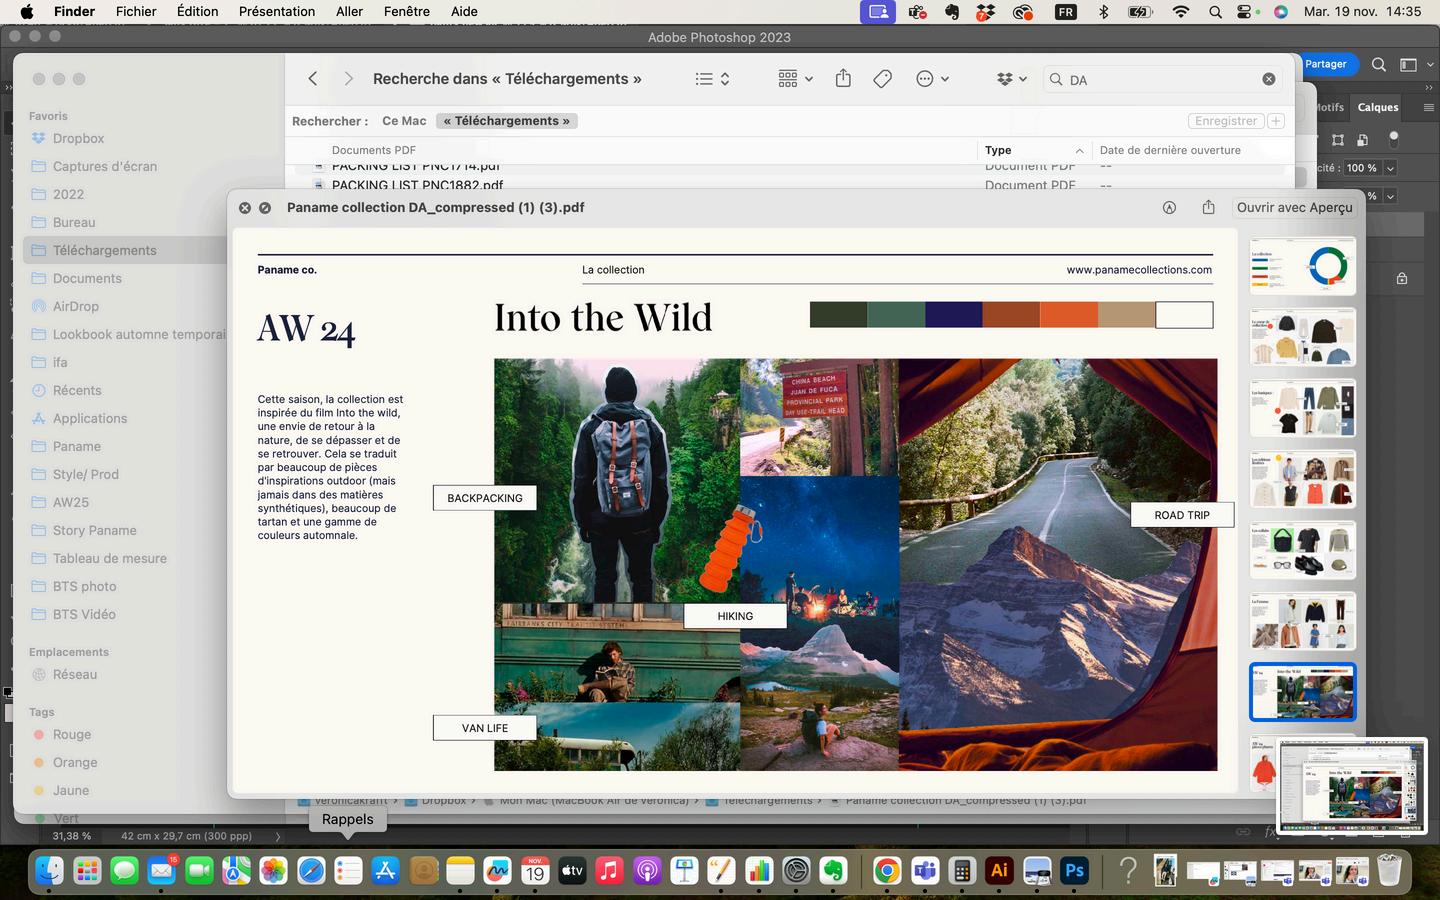Select the Rouge tag in sidebar
This screenshot has height=900, width=1440.
click(x=72, y=735)
